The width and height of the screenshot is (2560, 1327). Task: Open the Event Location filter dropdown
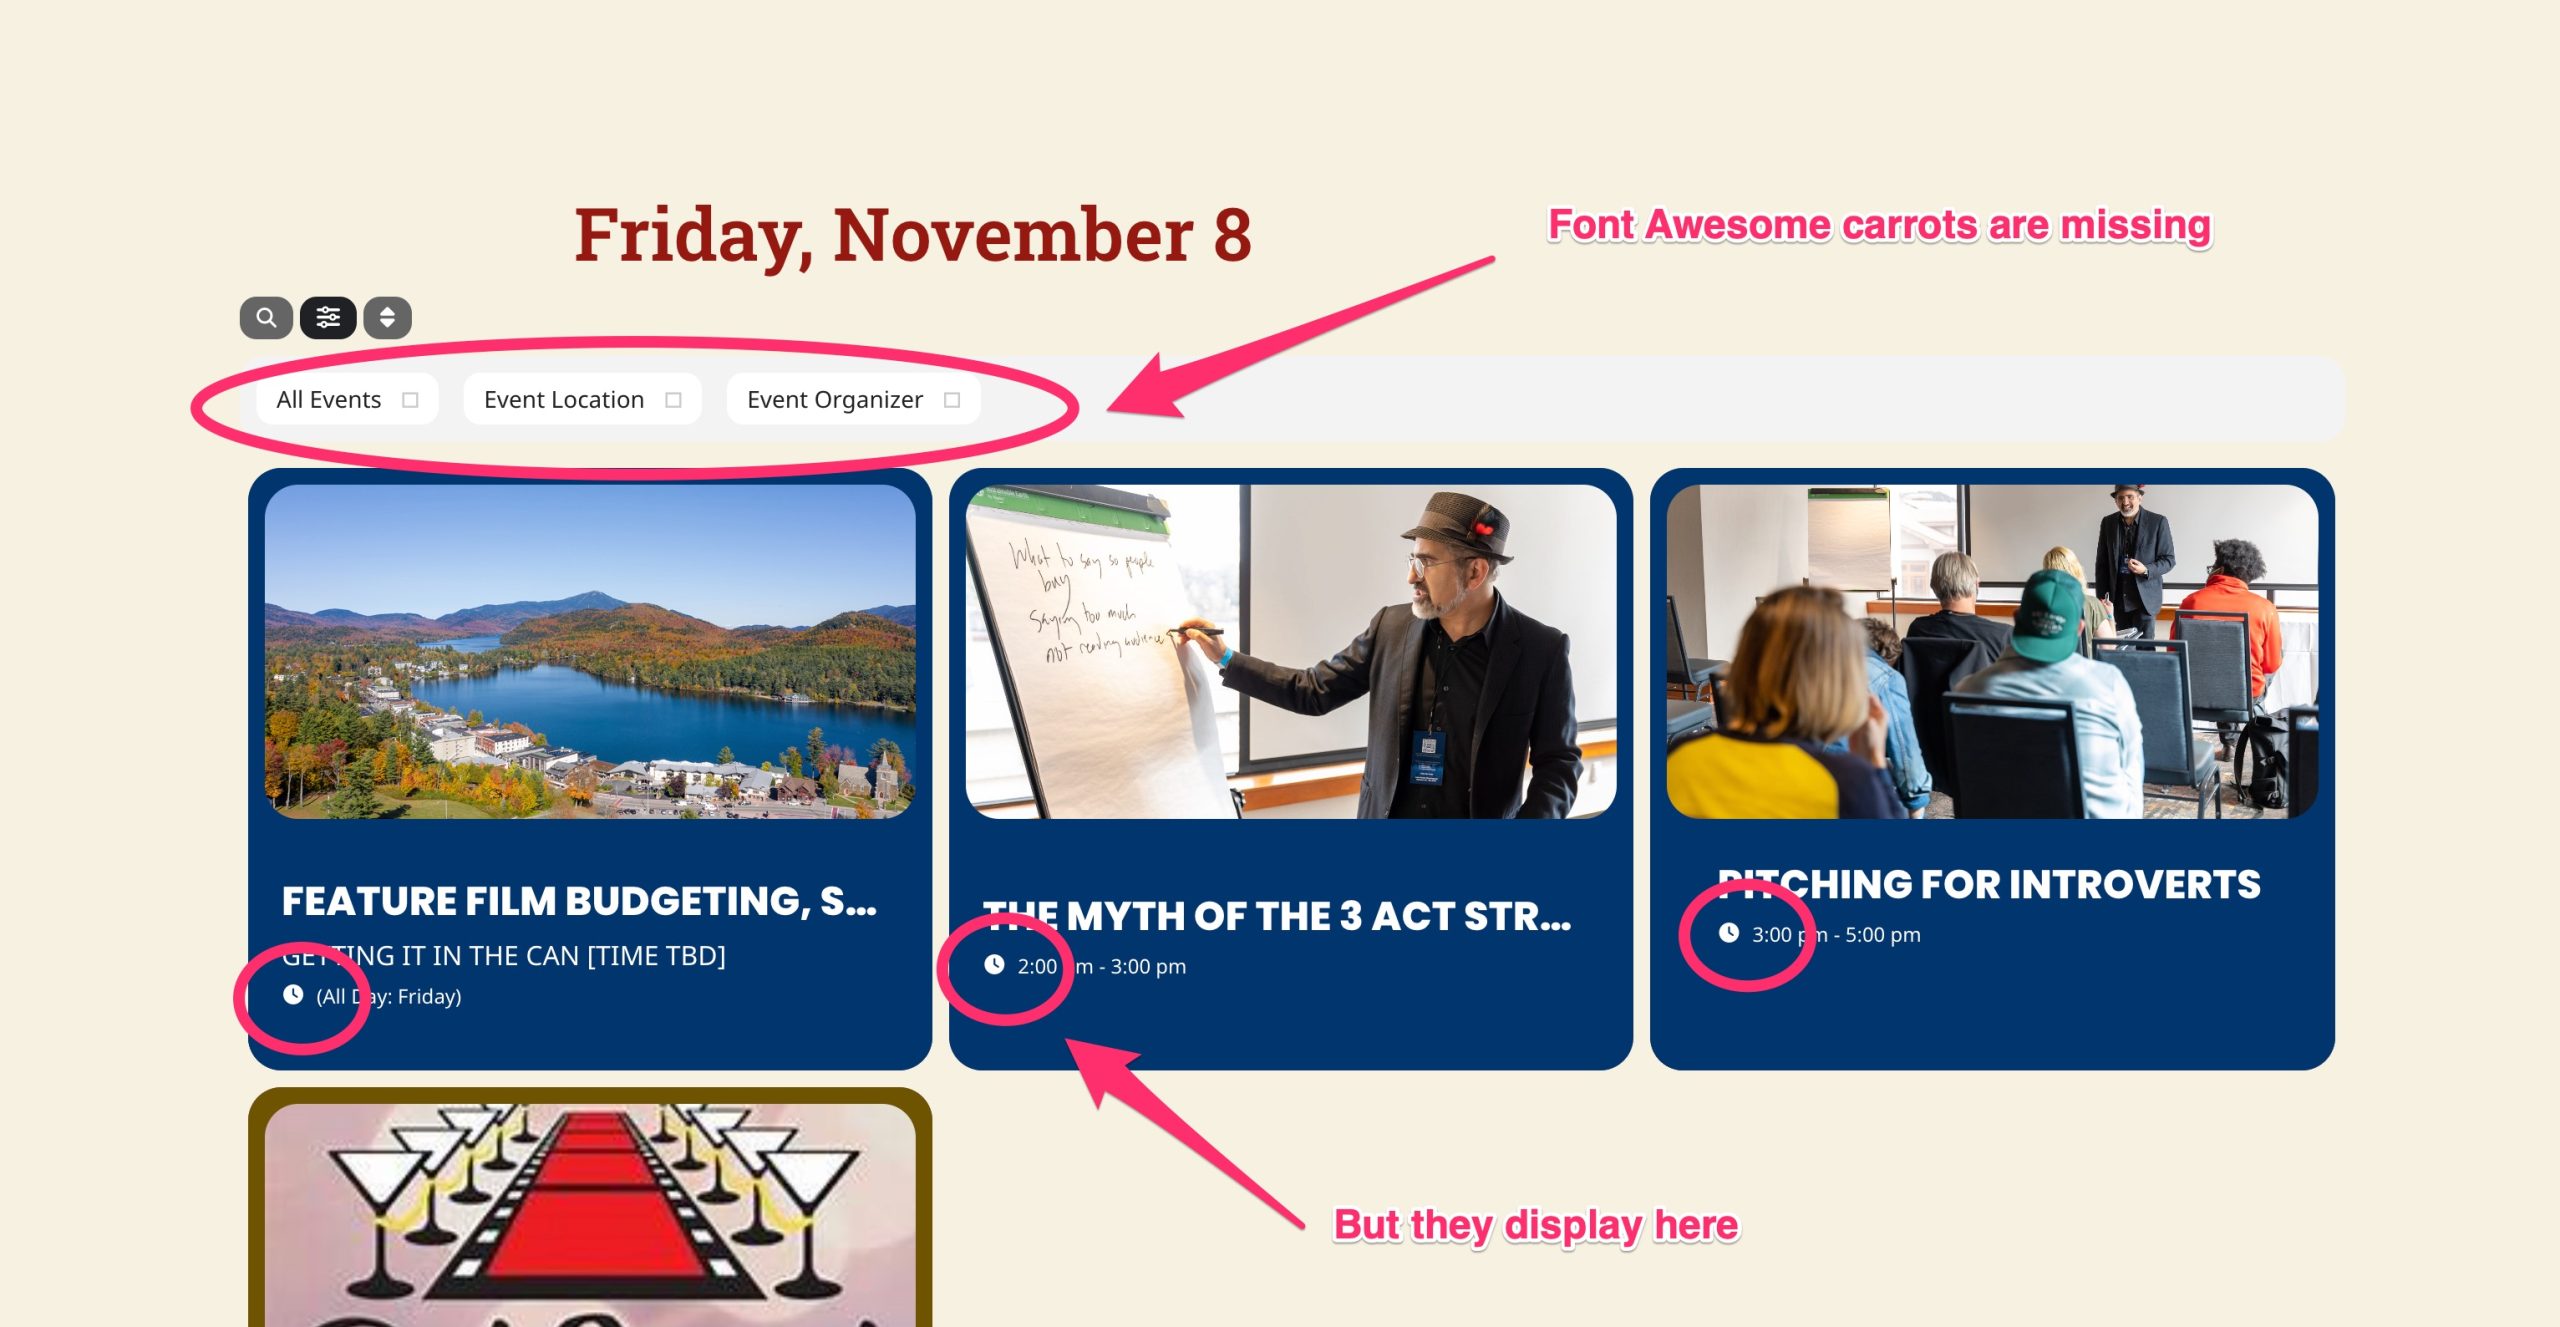582,400
